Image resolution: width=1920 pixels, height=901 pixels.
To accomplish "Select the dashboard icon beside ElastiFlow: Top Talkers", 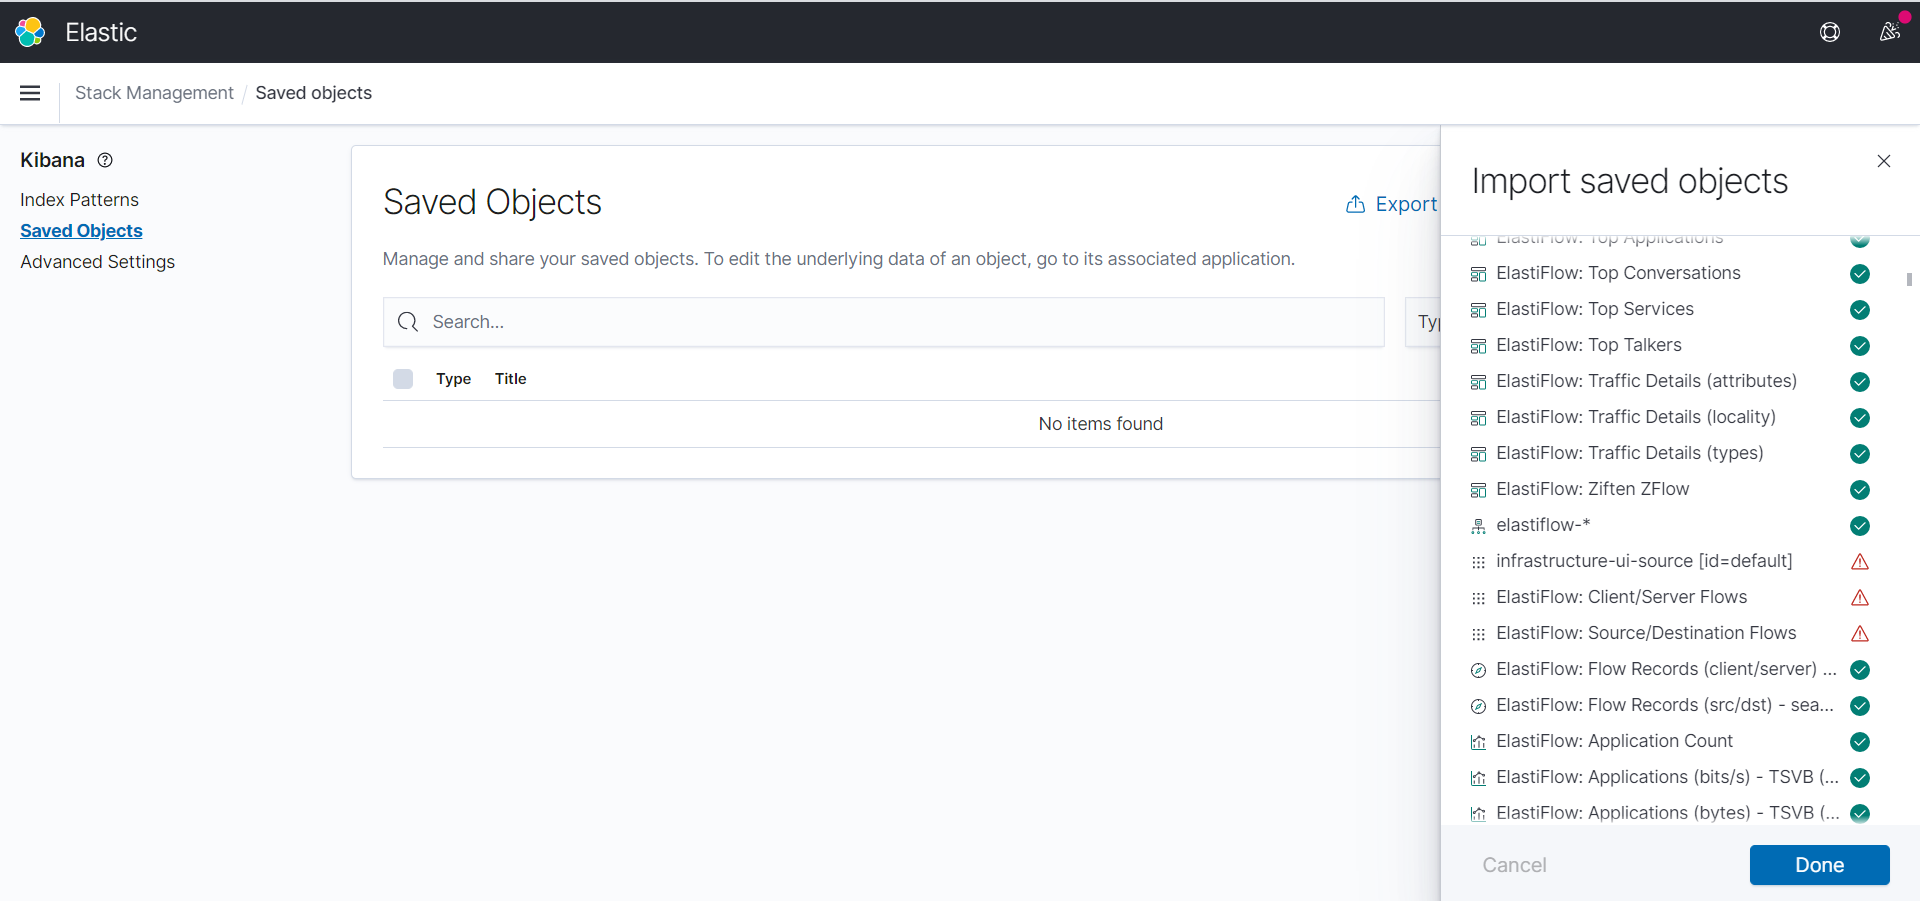I will point(1478,346).
